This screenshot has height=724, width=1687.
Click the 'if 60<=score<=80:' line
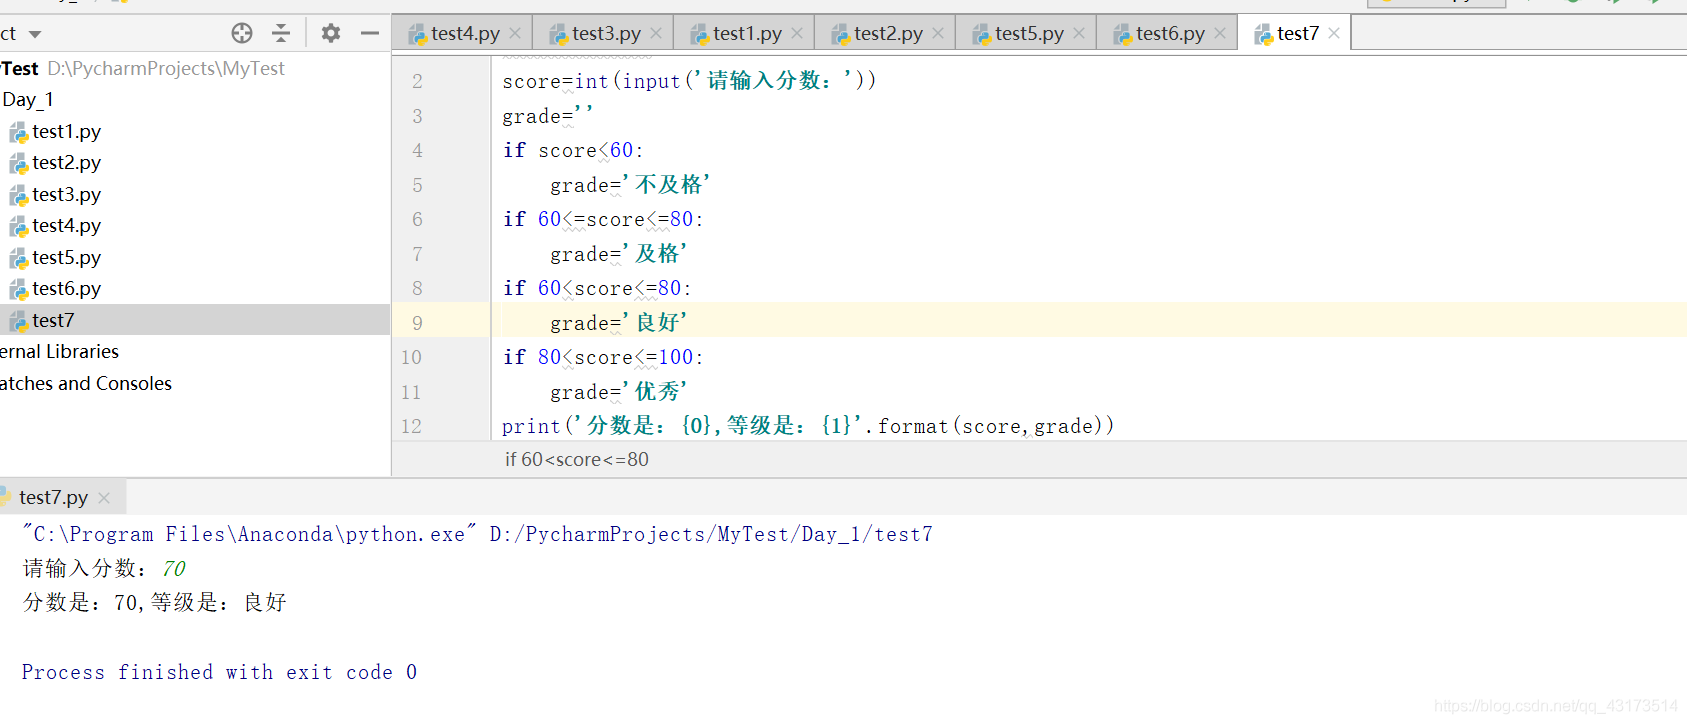point(603,219)
